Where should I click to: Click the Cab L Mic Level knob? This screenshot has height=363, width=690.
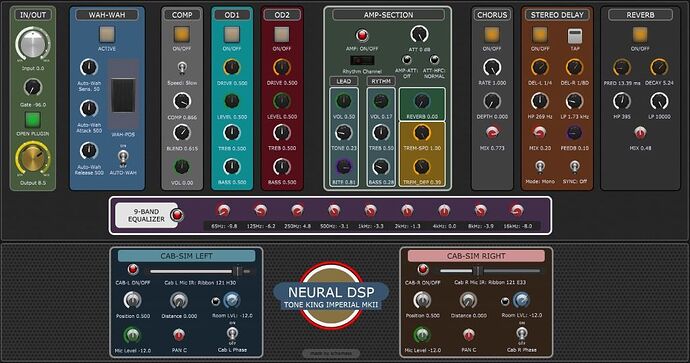132,335
